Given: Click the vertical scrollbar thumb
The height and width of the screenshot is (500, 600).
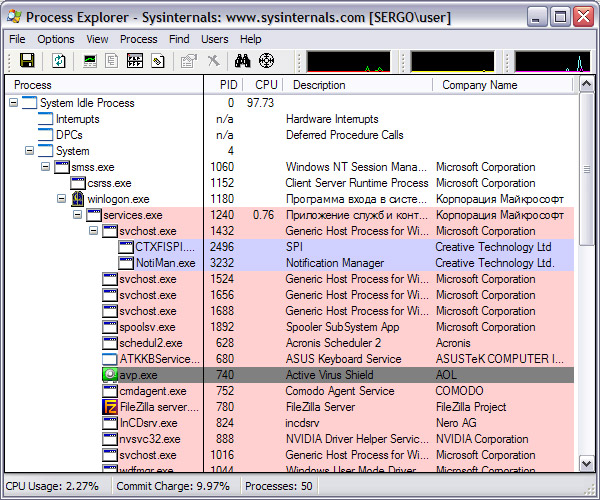Looking at the screenshot, I should [x=587, y=169].
